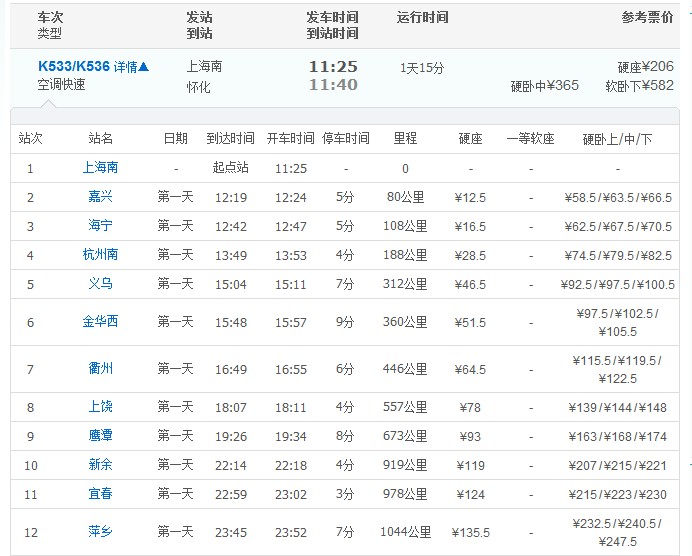Open the 衢州 station link
This screenshot has width=692, height=556.
coord(100,369)
